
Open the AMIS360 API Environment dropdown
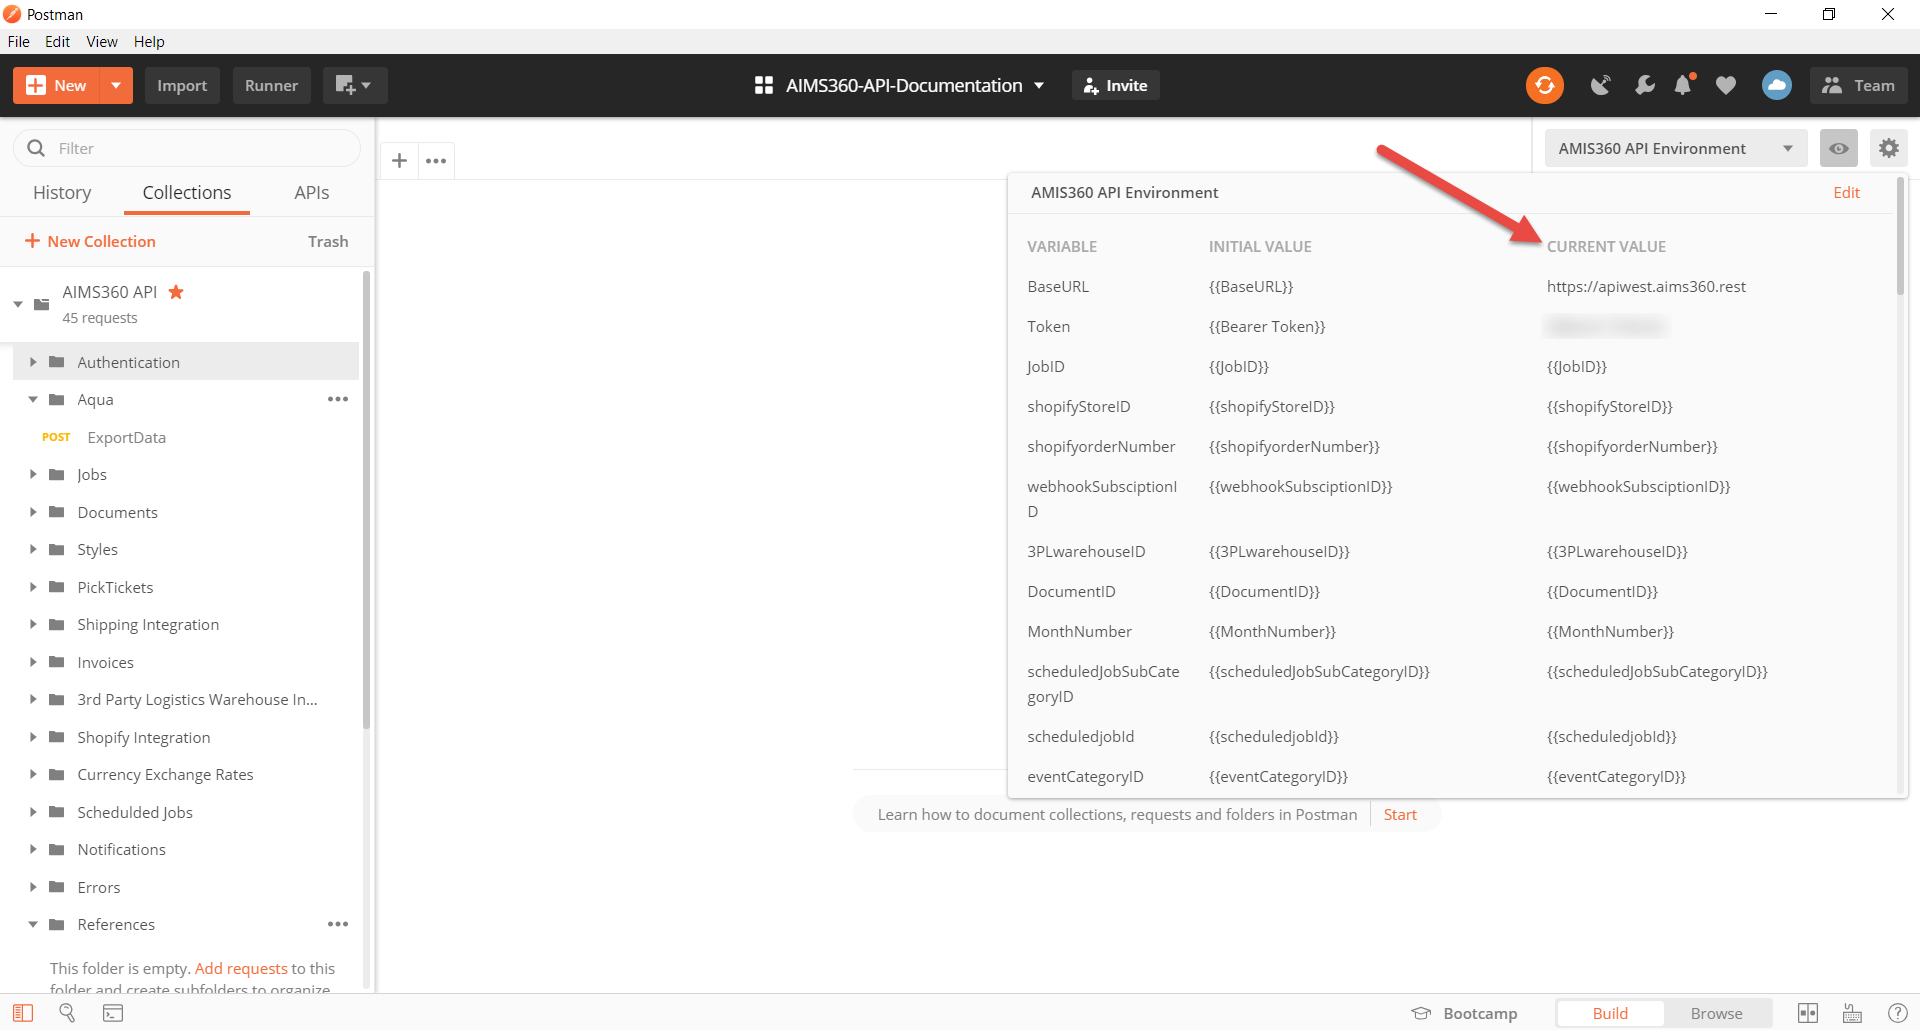tap(1675, 147)
